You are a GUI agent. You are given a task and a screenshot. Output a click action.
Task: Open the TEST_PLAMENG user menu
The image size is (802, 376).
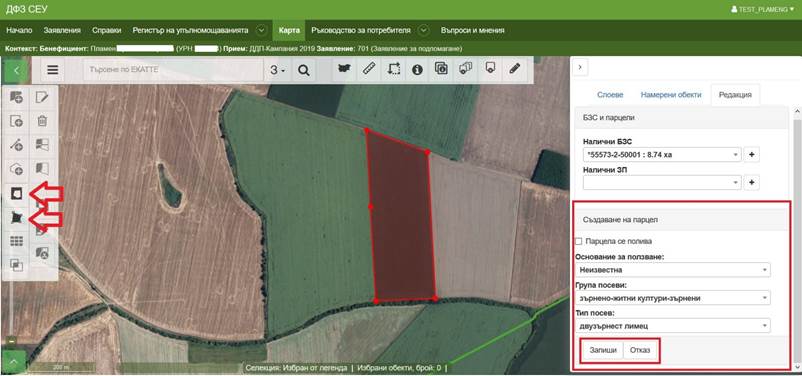pyautogui.click(x=764, y=9)
